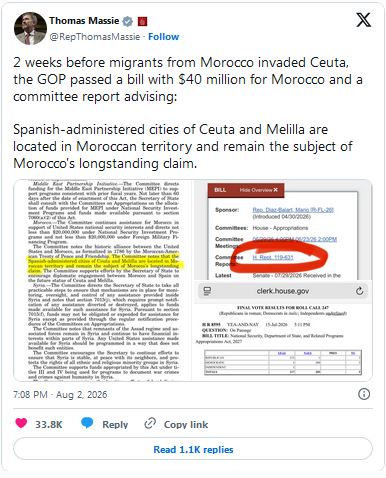Open the circled H. Rept. committee report link
The image size is (386, 478).
(x=273, y=258)
